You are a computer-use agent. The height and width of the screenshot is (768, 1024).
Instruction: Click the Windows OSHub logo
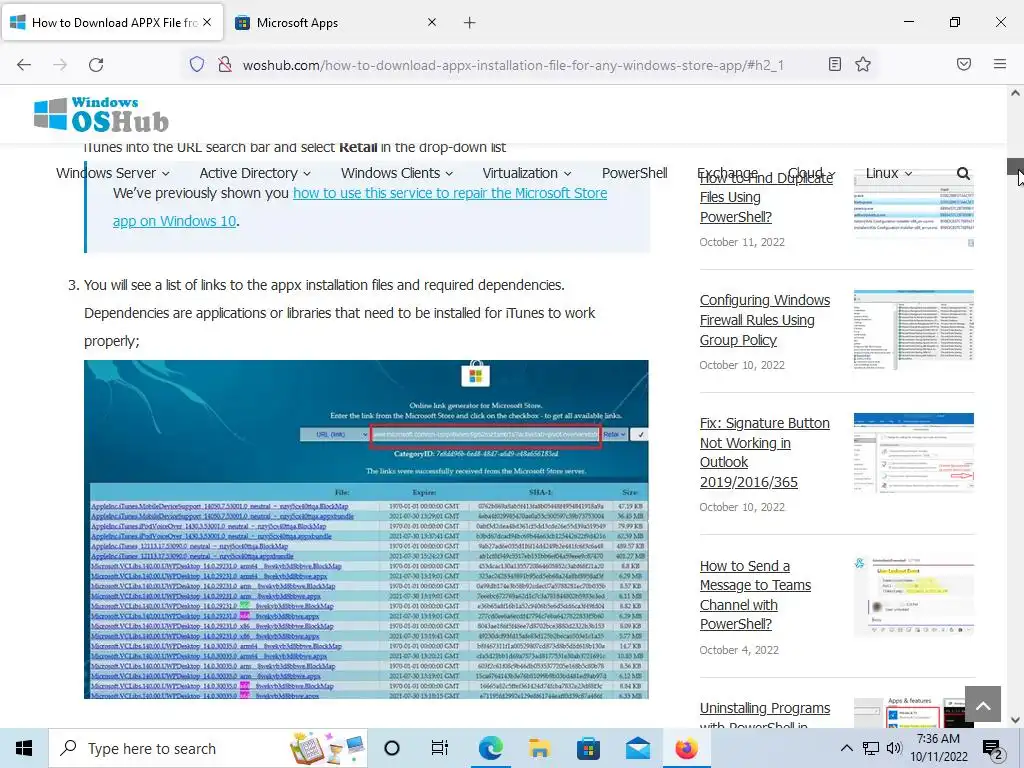pos(101,114)
